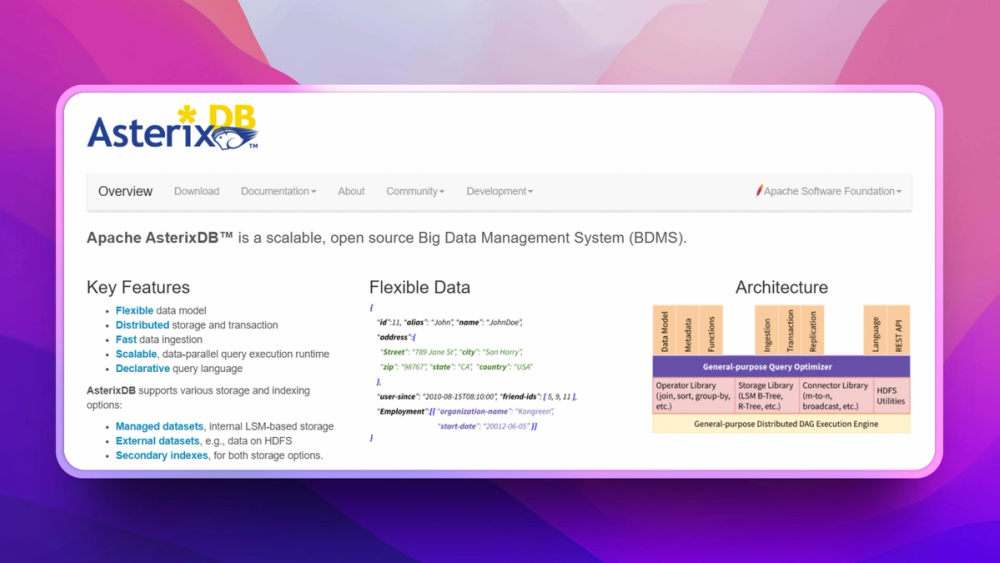Click the General-purpose Query Optimizer bar
The width and height of the screenshot is (1000, 563).
coord(781,367)
